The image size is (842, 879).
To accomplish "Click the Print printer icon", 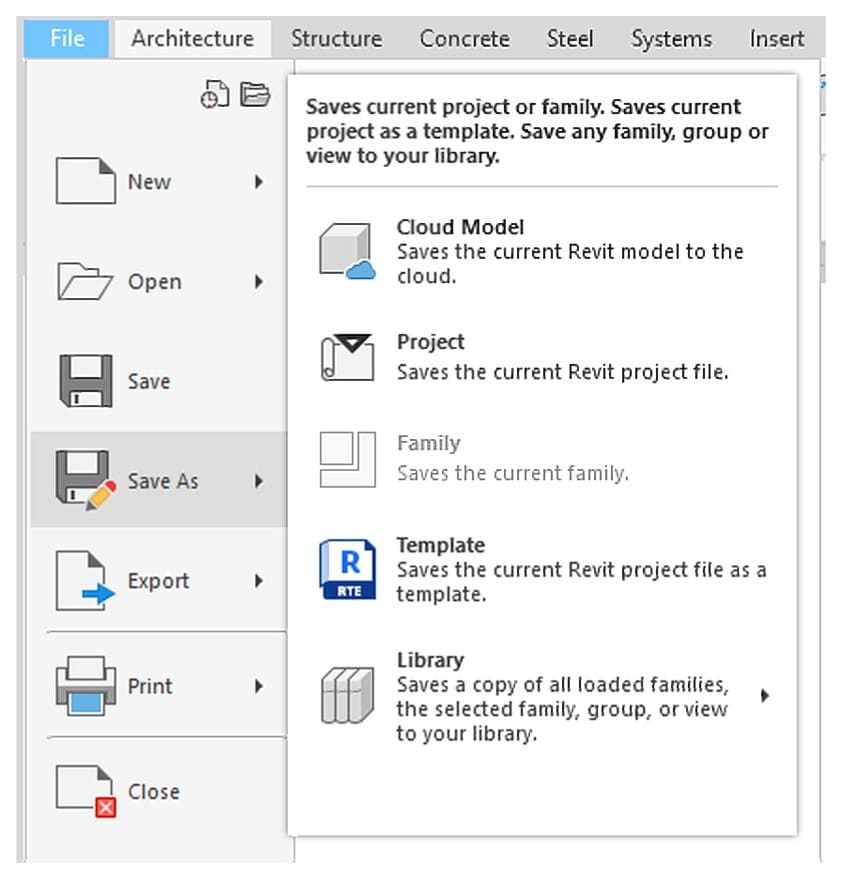I will pyautogui.click(x=86, y=686).
